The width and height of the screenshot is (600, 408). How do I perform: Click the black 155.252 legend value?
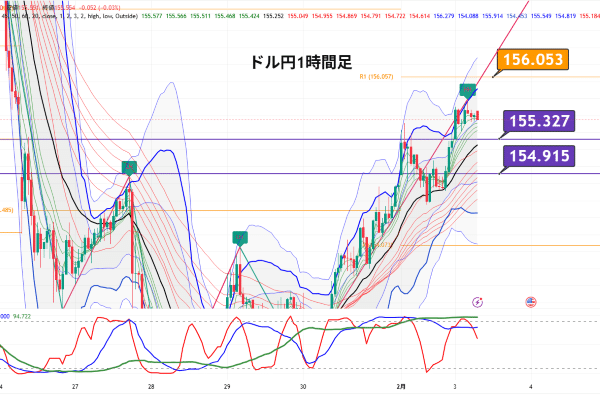pyautogui.click(x=273, y=16)
